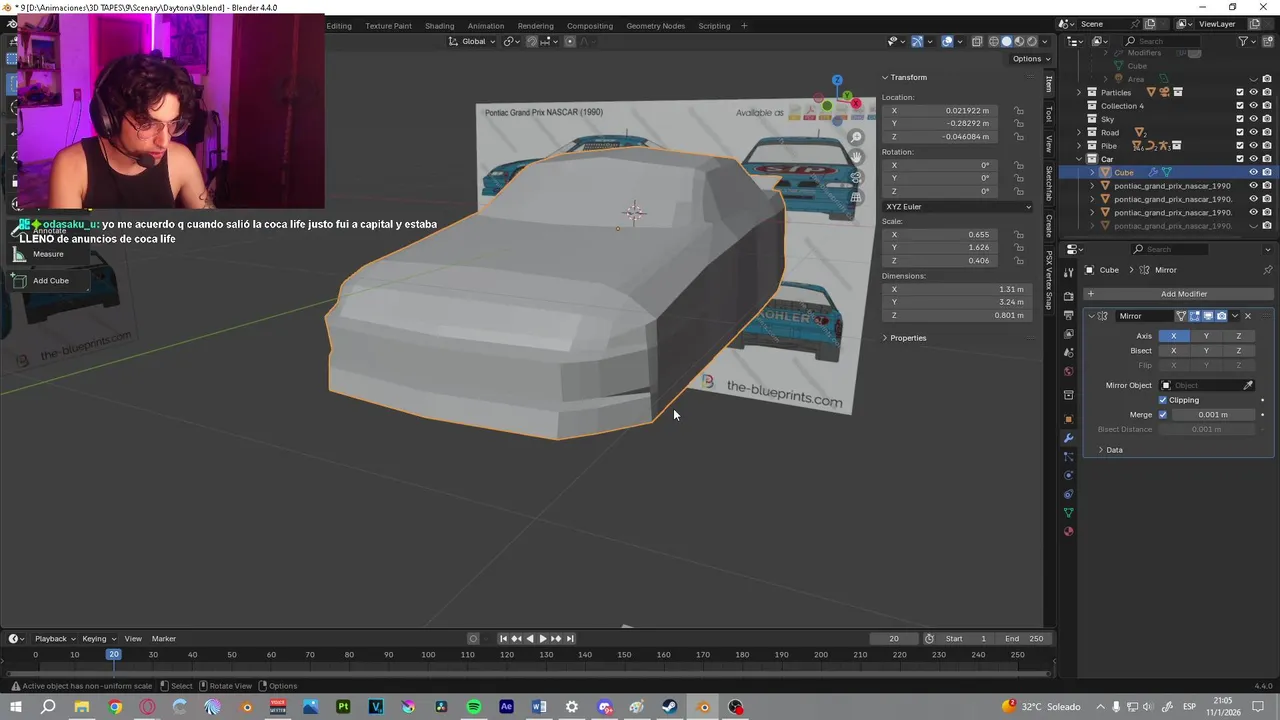Select rendered viewport shading
1280x720 pixels.
click(x=1033, y=41)
